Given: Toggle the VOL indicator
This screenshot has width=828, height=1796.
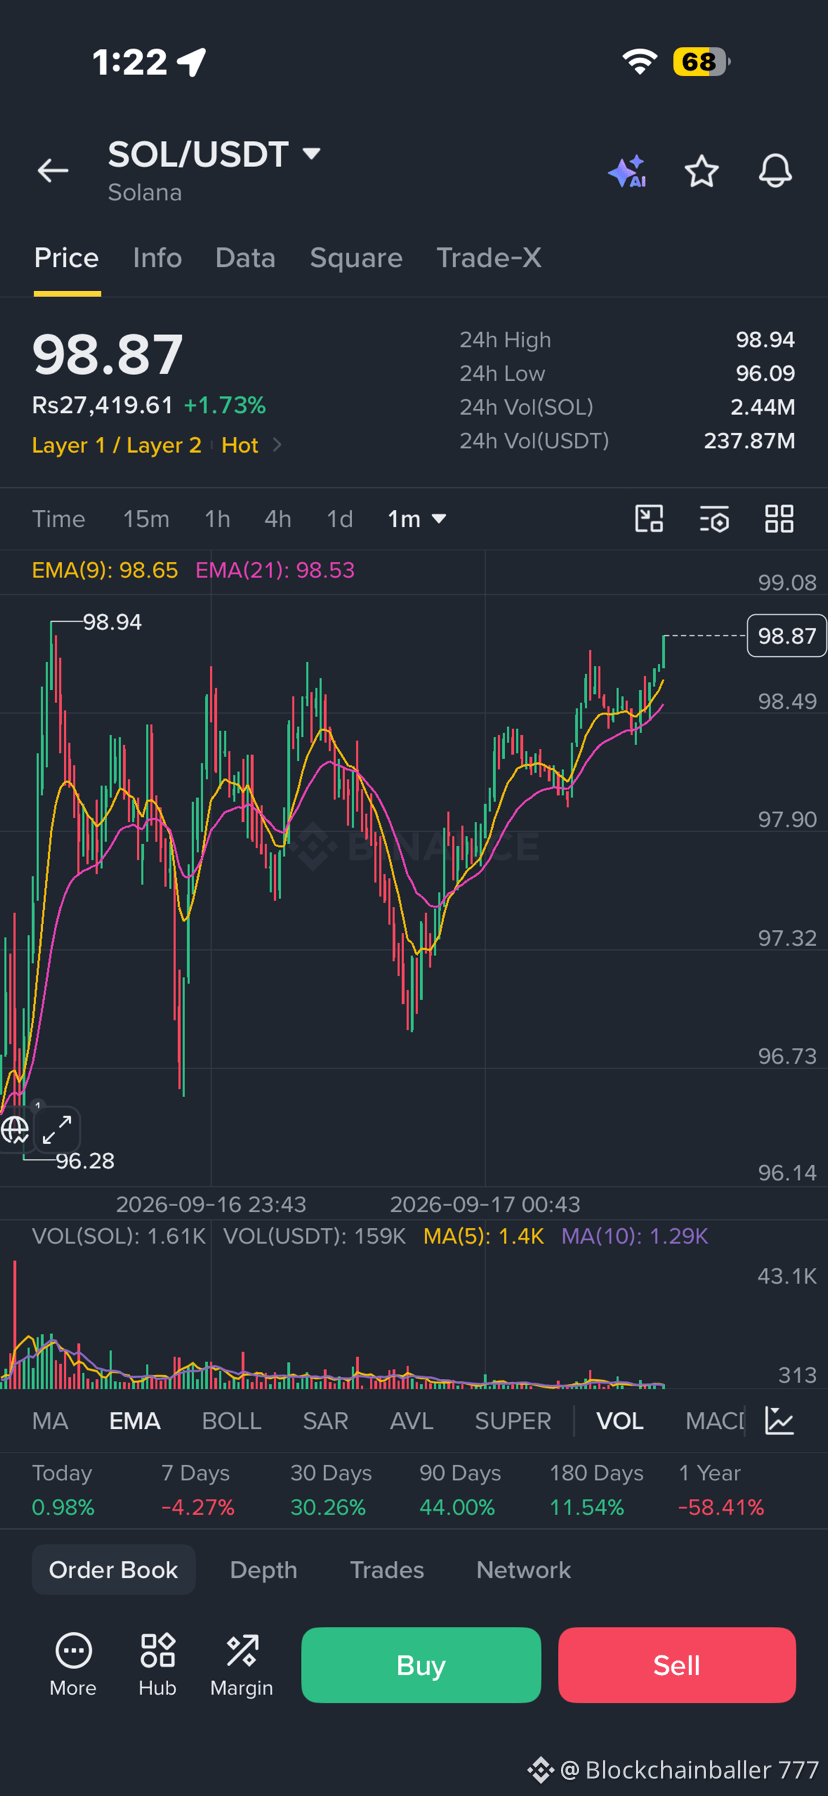Looking at the screenshot, I should 620,1421.
